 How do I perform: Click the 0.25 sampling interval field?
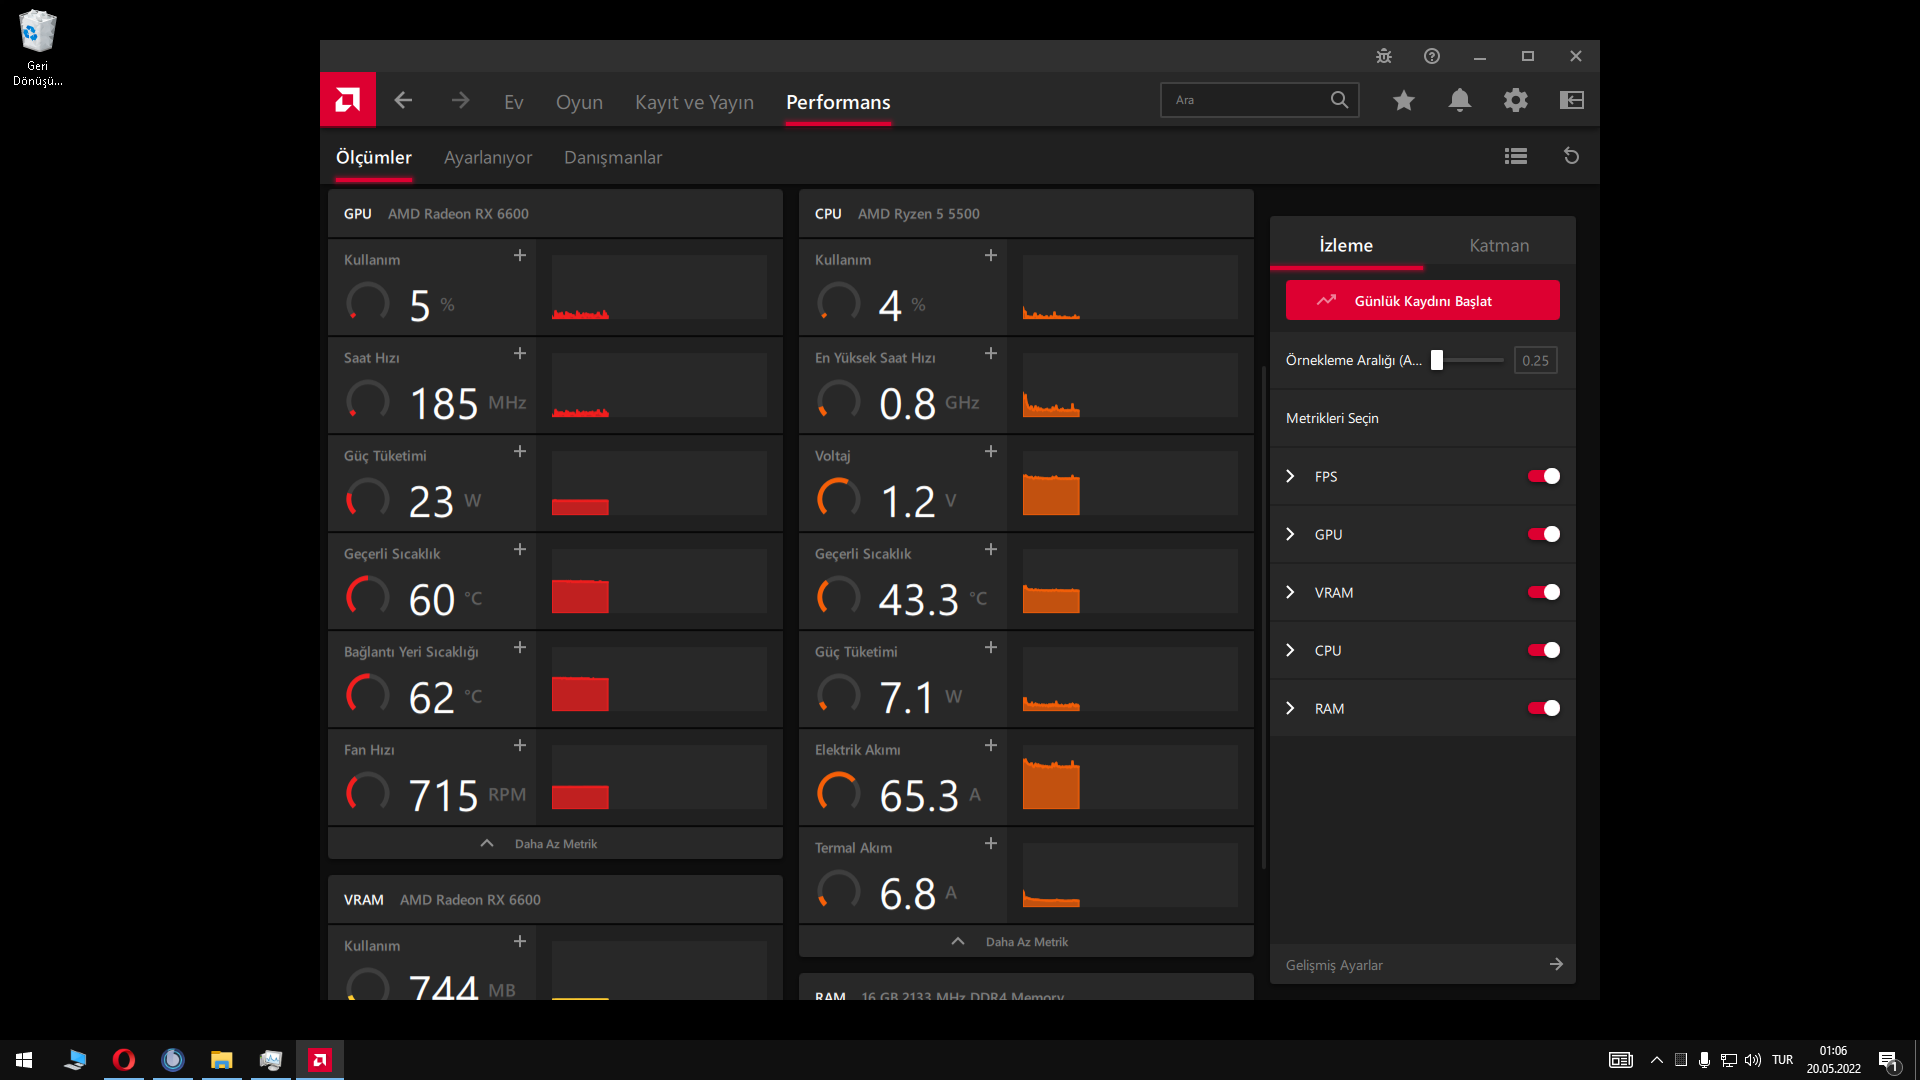point(1535,361)
